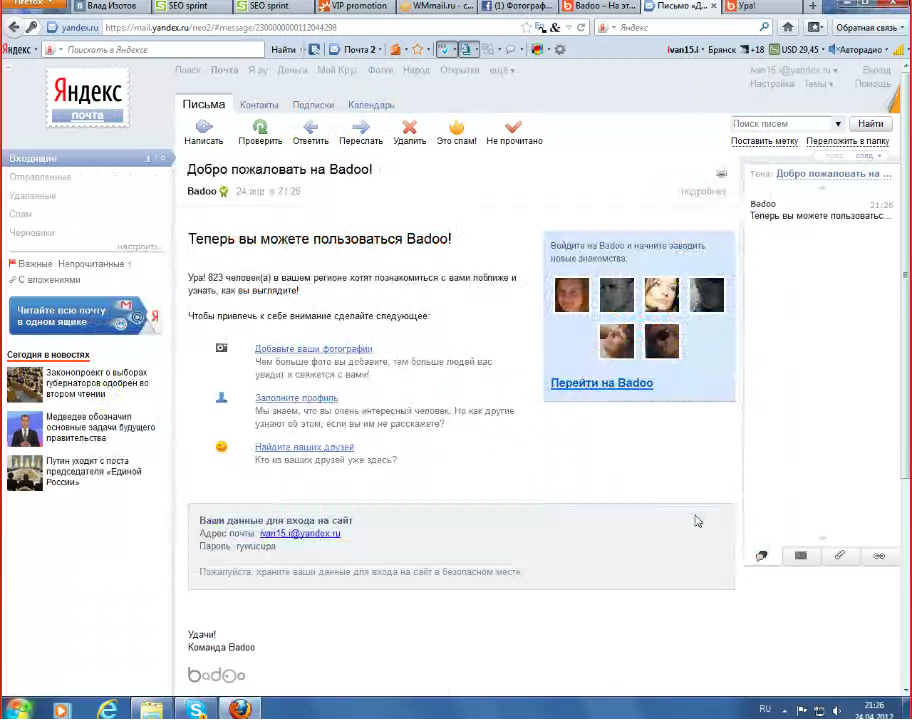Click the magnifier icon in Яндекс search box
This screenshot has width=912, height=720.
pos(764,27)
